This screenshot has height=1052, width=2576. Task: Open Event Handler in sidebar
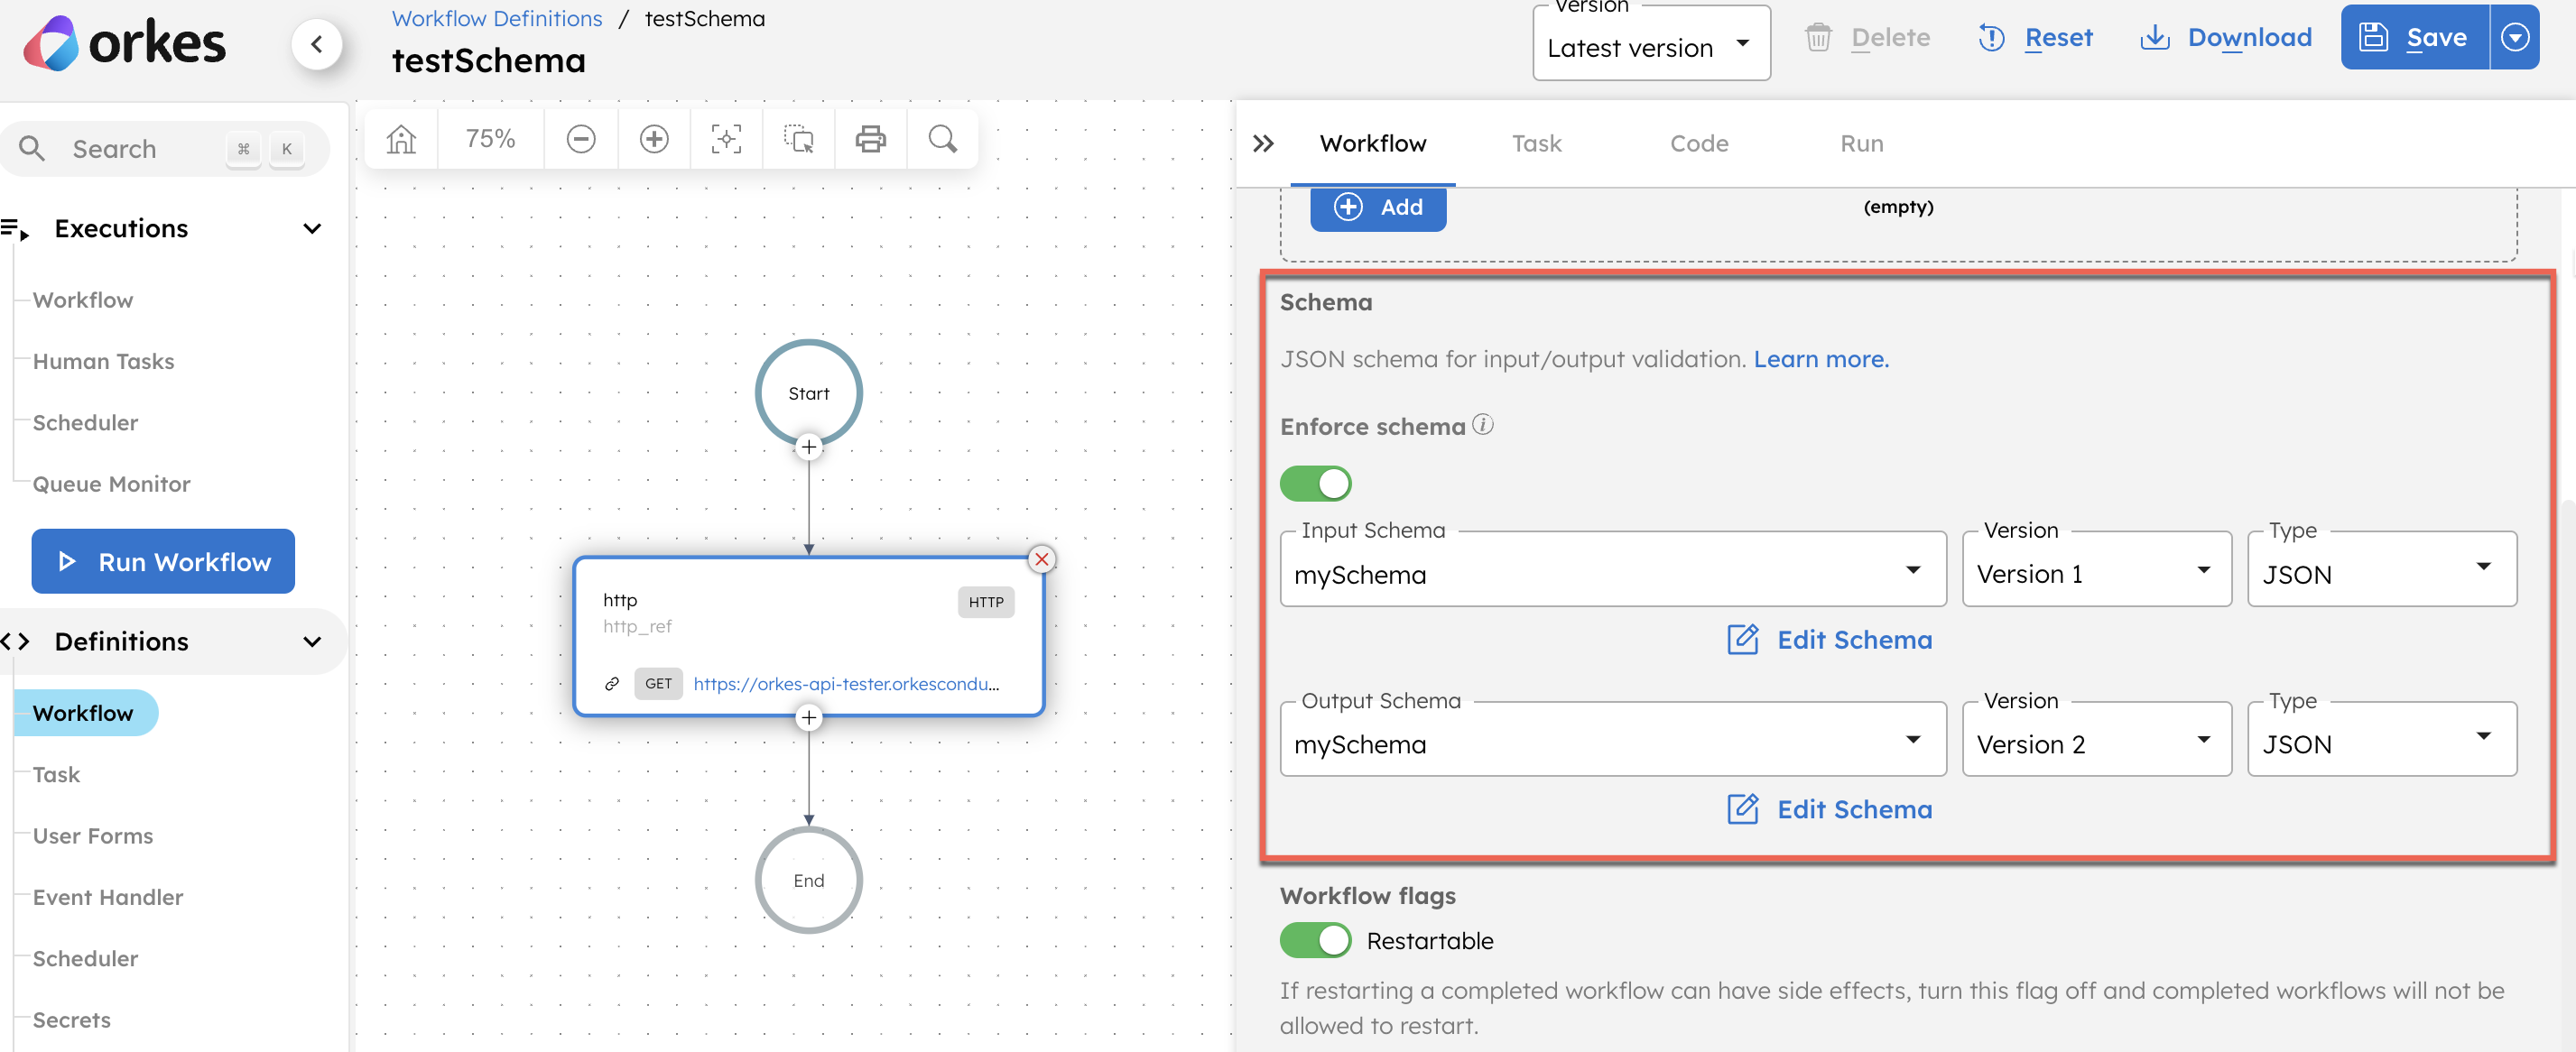(108, 897)
